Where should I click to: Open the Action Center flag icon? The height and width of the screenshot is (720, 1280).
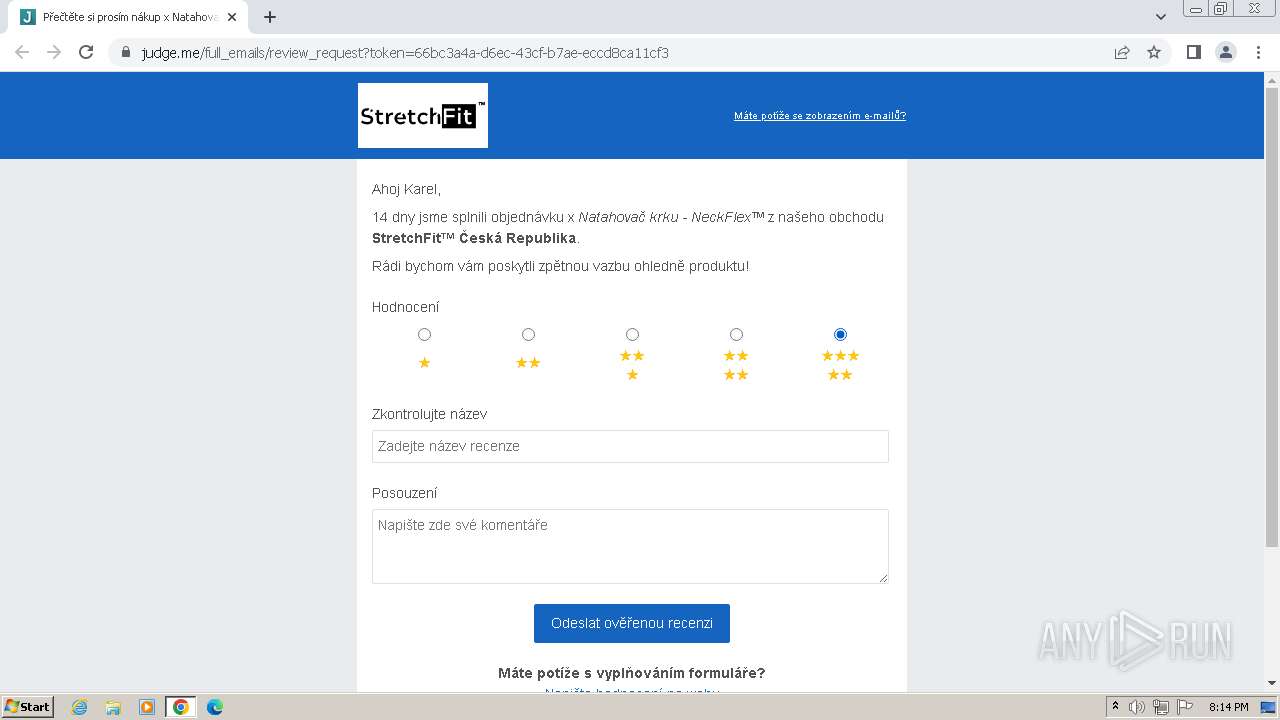(x=1183, y=707)
